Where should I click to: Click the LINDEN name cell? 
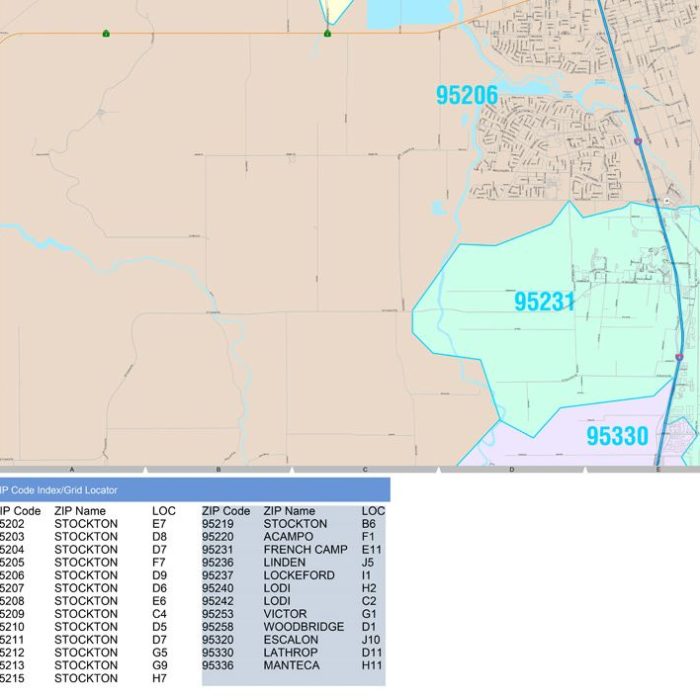pyautogui.click(x=284, y=562)
